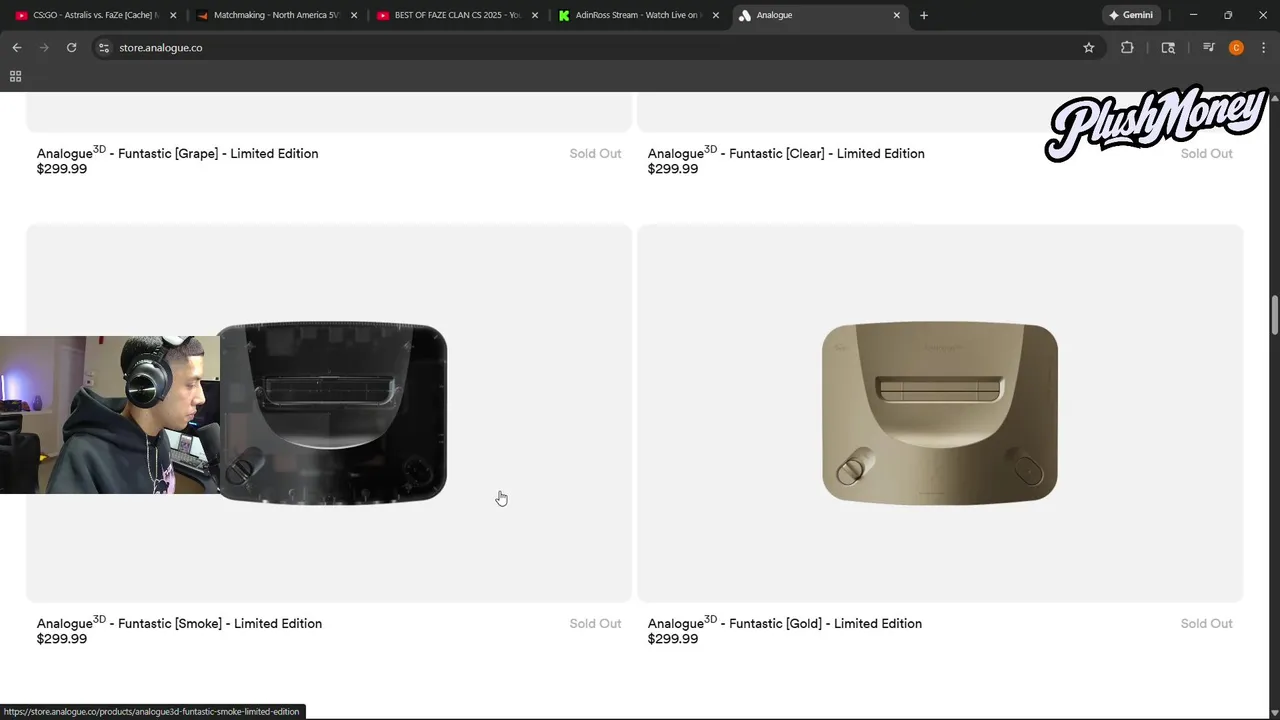
Task: Close the Analogue tab
Action: (897, 15)
